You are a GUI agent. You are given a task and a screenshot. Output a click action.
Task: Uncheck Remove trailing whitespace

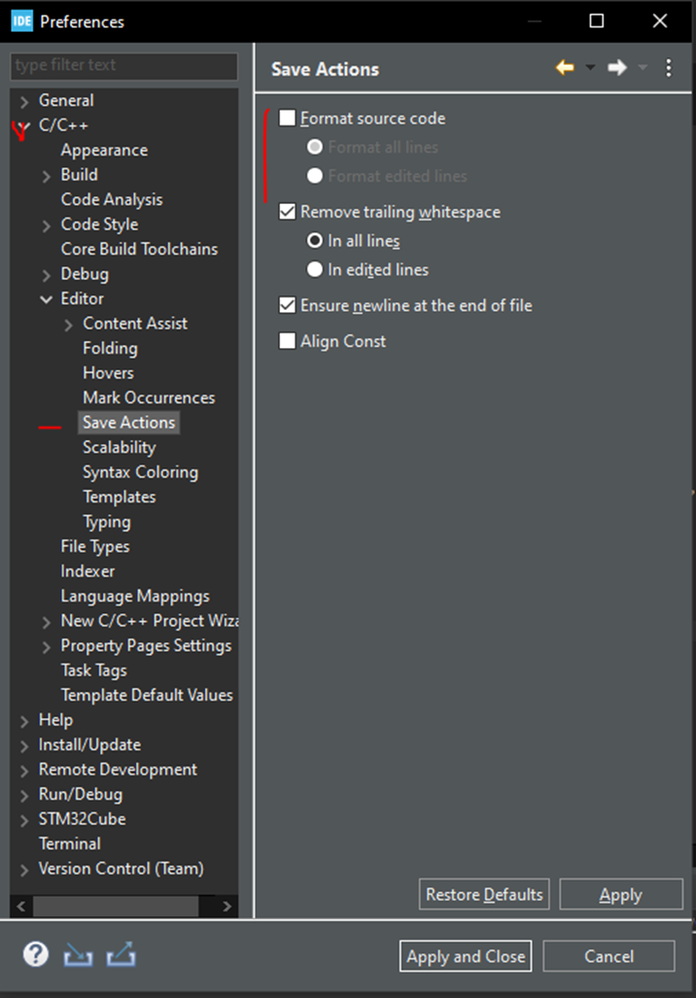288,212
